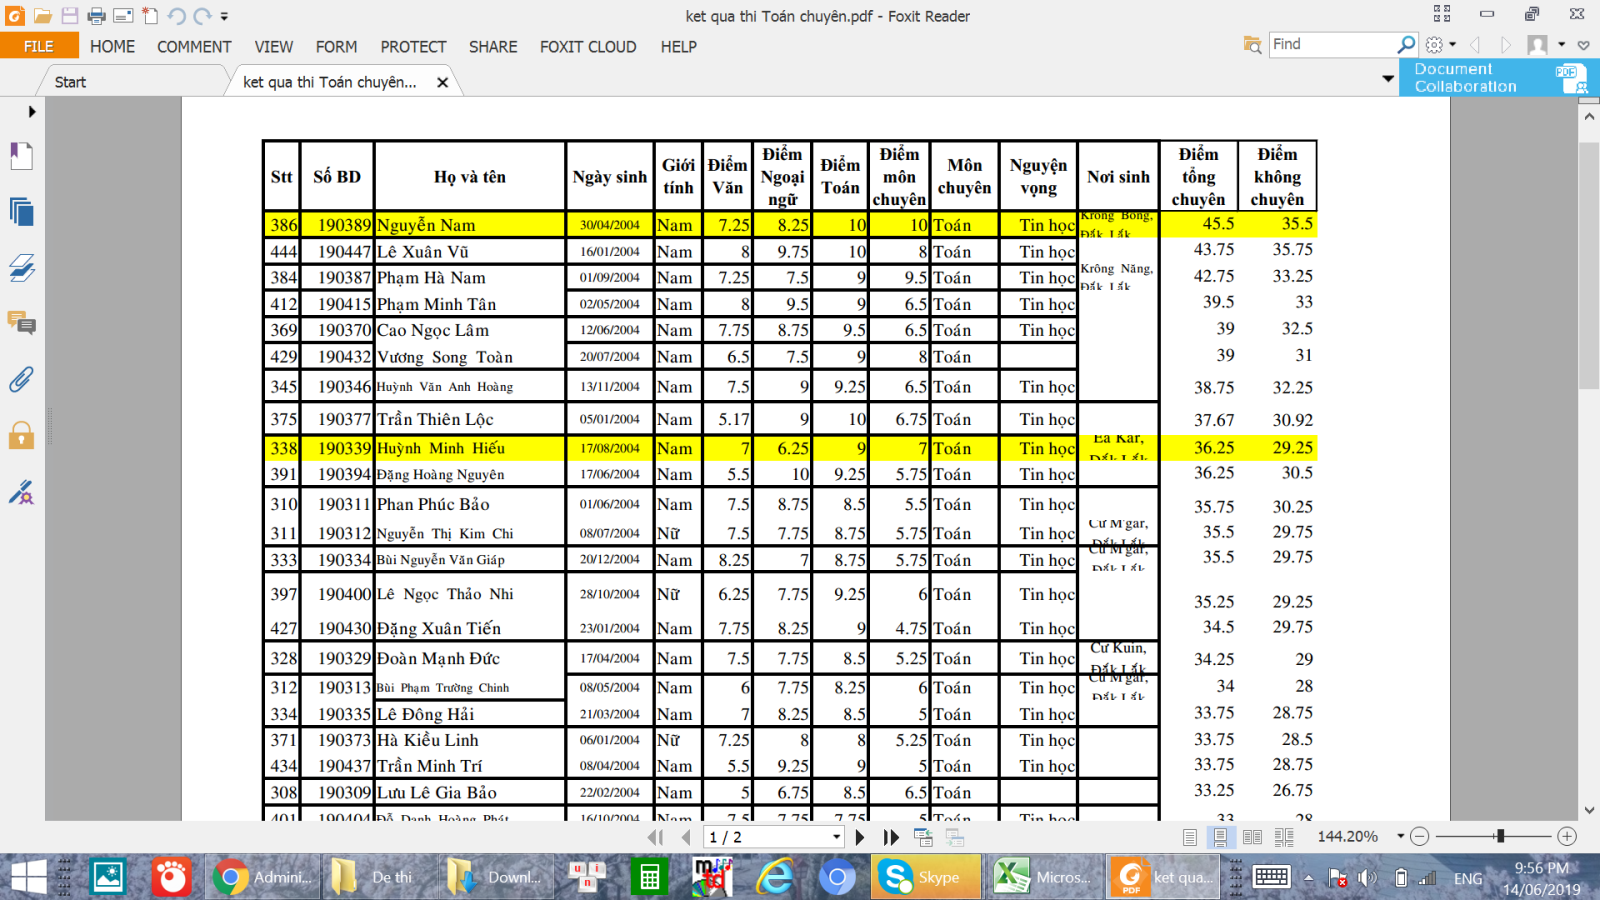The image size is (1600, 900).
Task: Open the attachments paperclip panel
Action: pos(21,380)
